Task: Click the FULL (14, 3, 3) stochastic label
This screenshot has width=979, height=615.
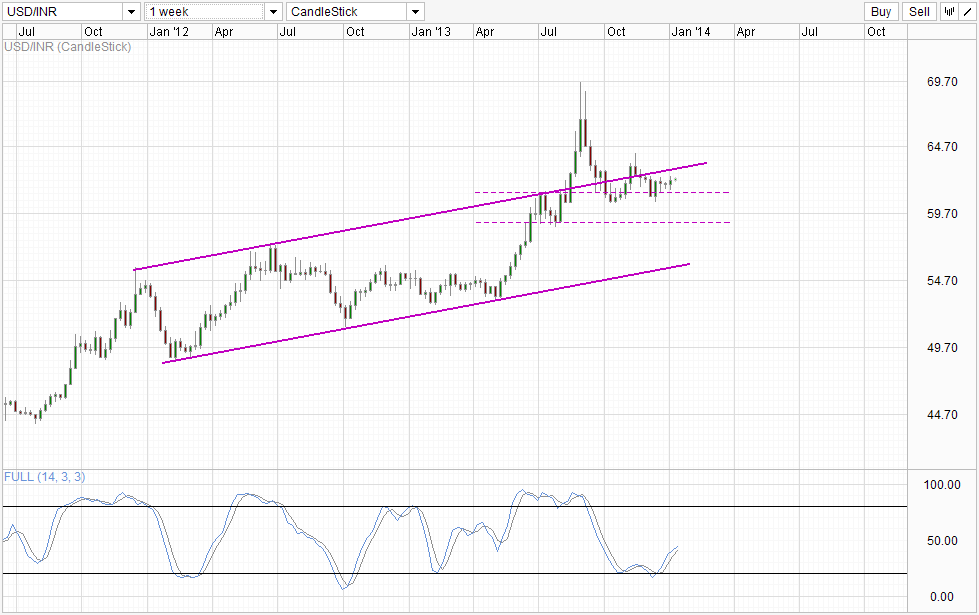Action: point(44,477)
